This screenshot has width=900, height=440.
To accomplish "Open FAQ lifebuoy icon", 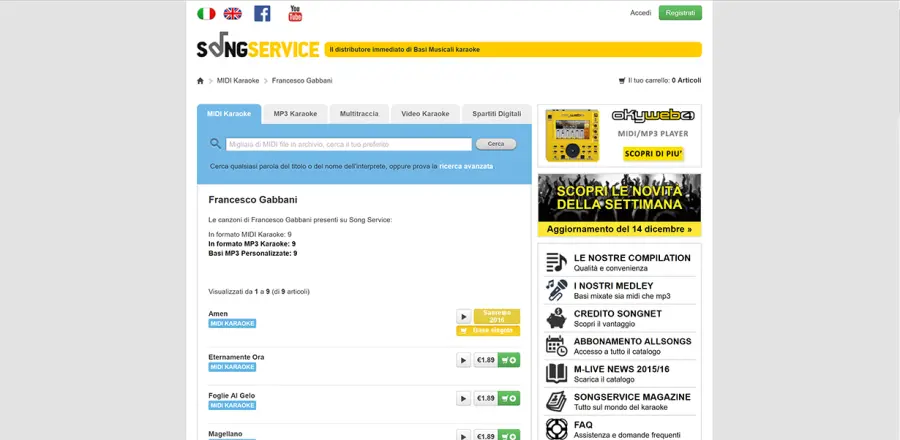I will 556,429.
